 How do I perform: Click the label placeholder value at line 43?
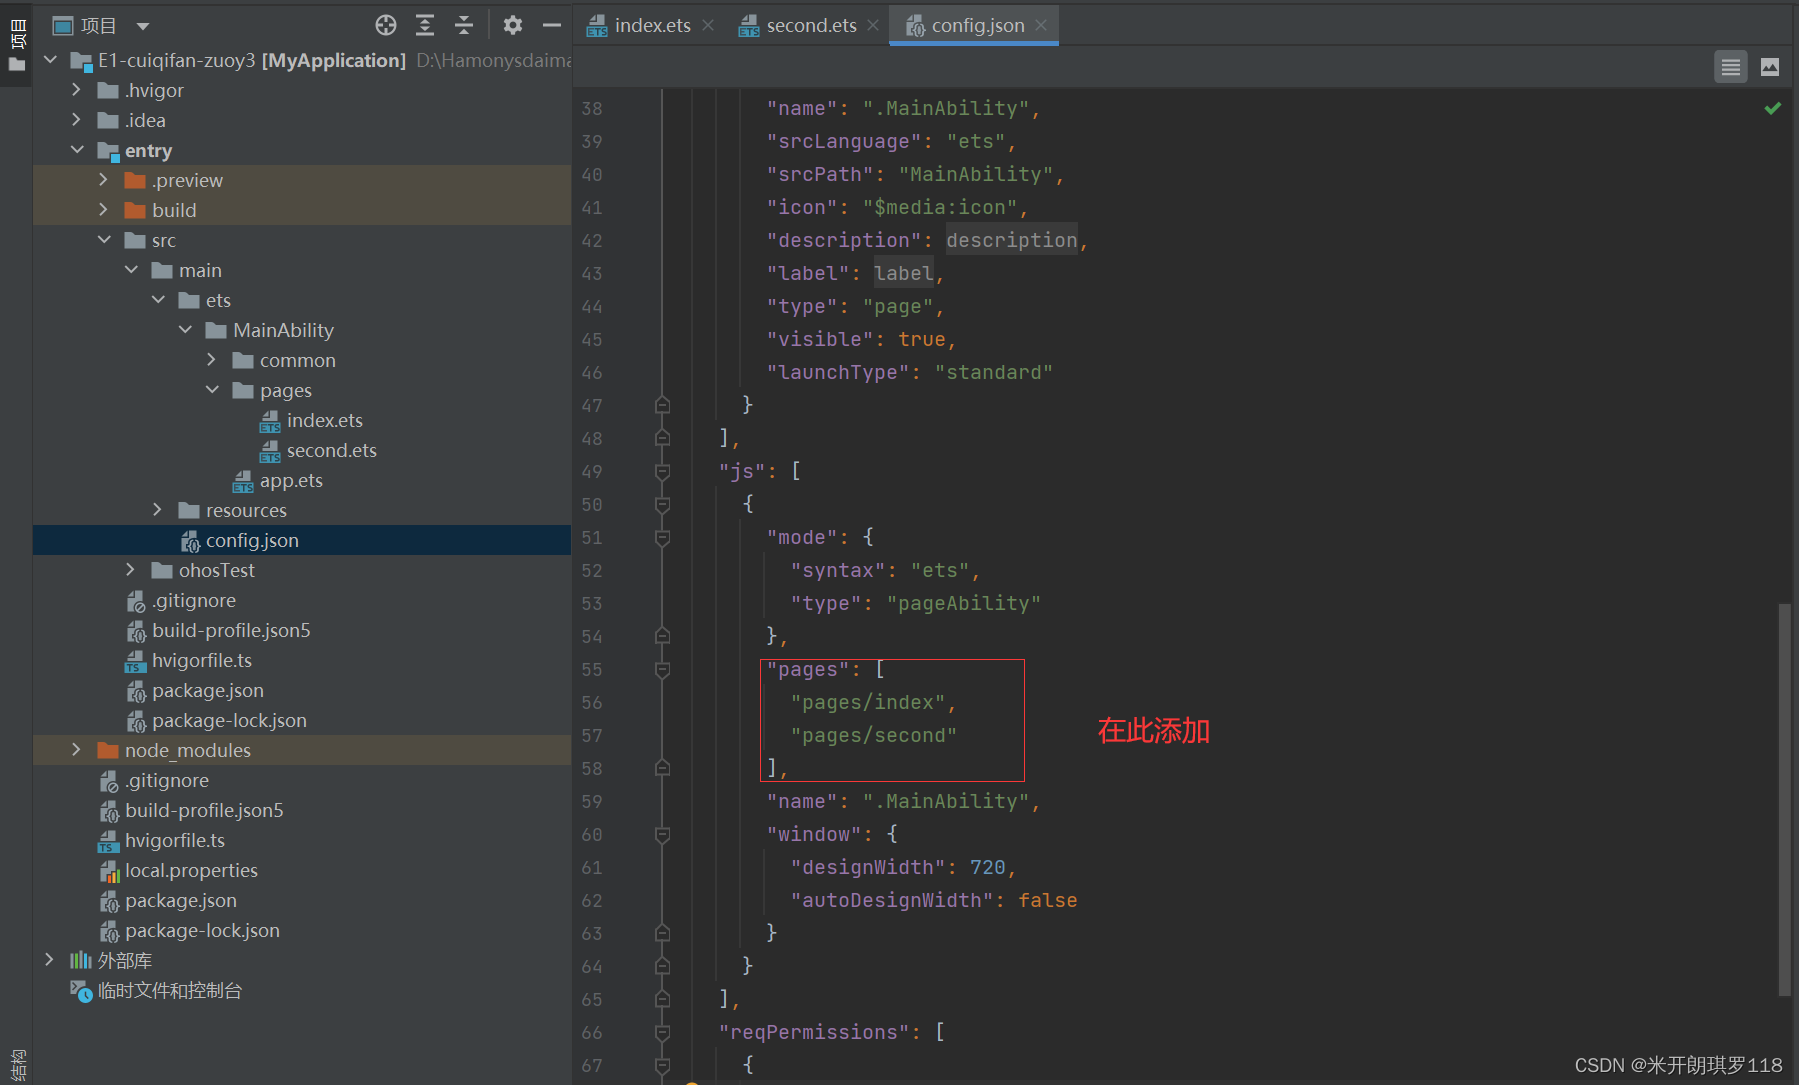[x=903, y=274]
